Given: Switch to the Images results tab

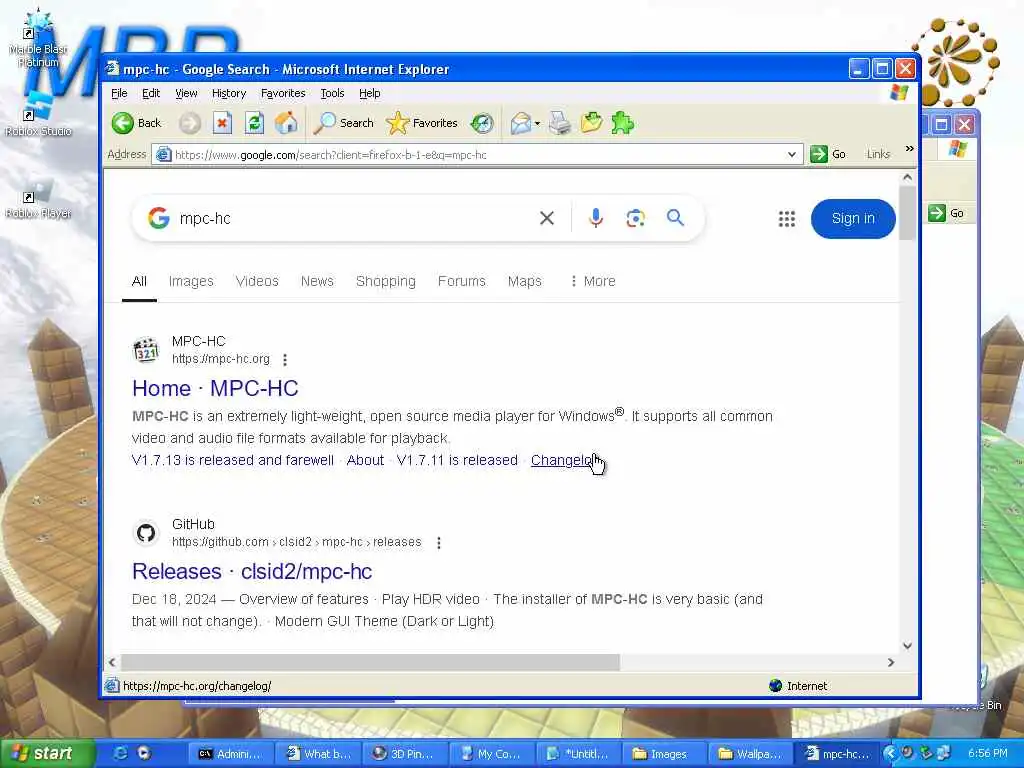Looking at the screenshot, I should (191, 281).
